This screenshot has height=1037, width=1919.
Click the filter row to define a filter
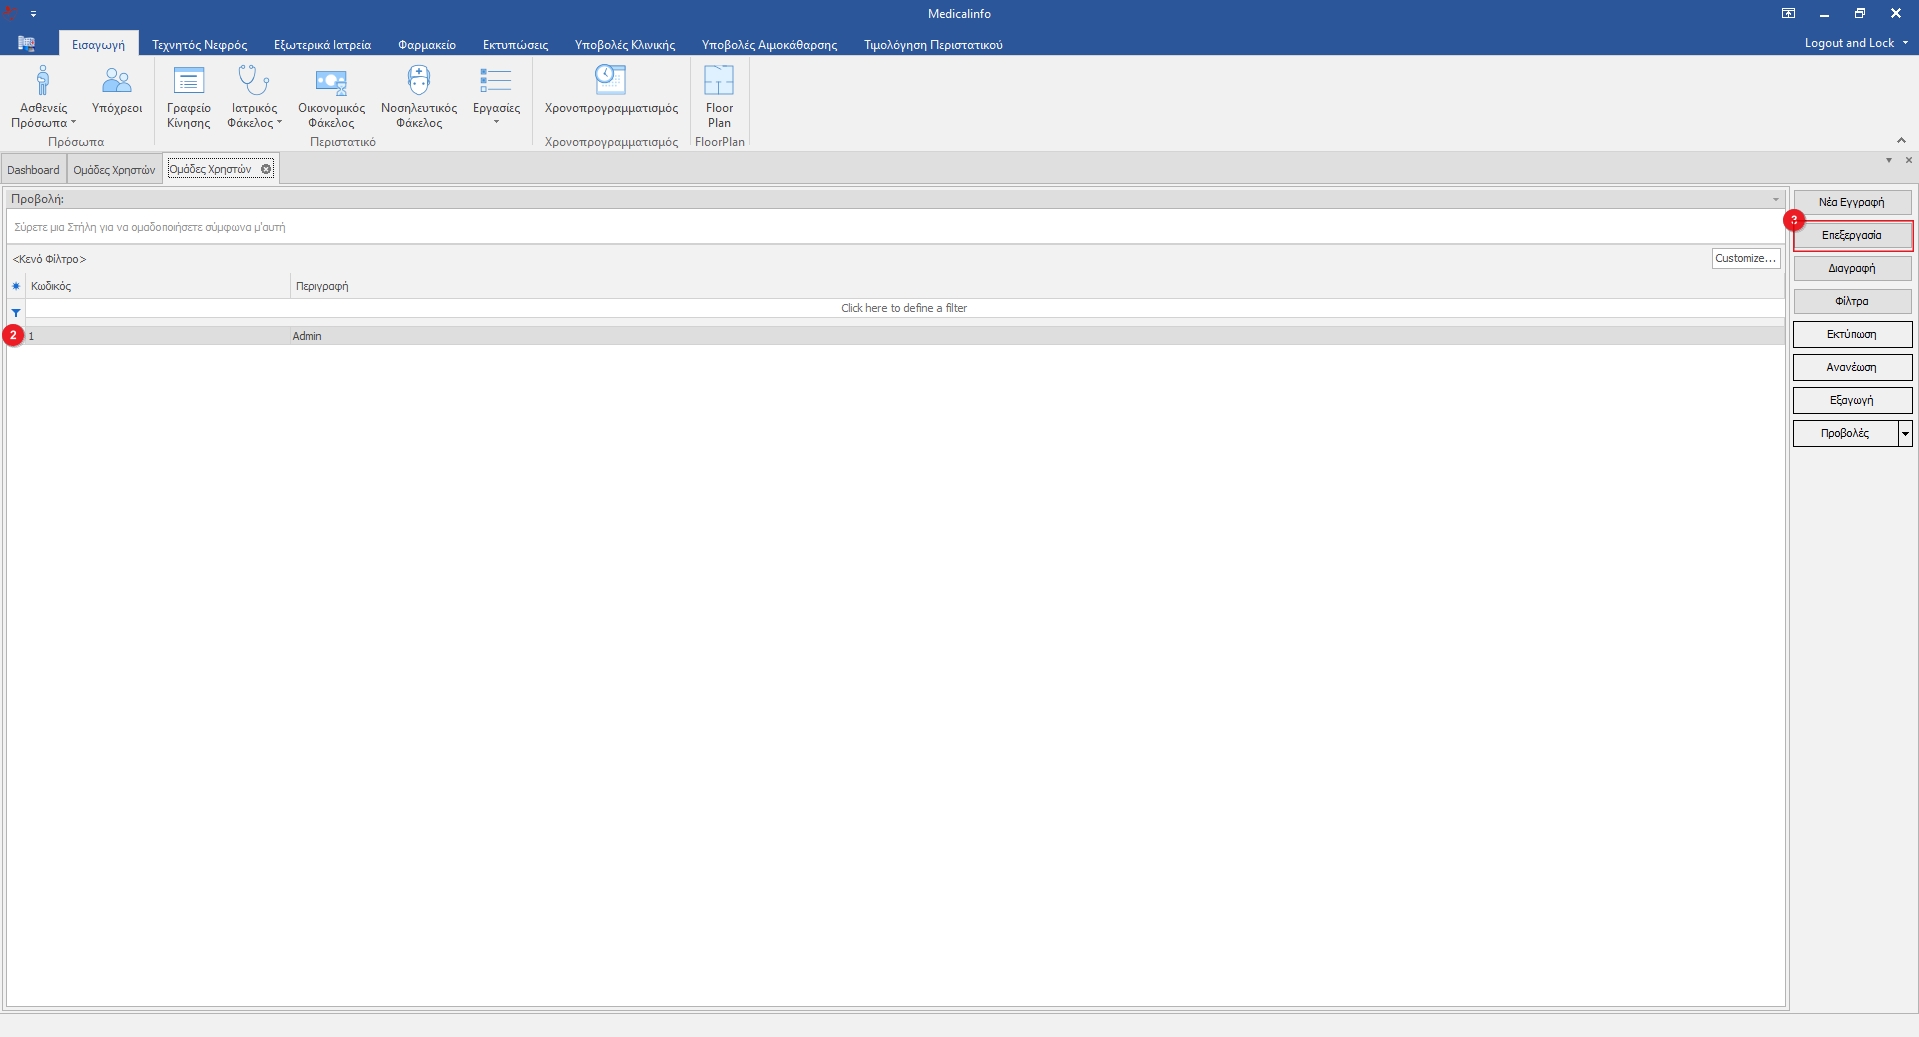pyautogui.click(x=903, y=308)
